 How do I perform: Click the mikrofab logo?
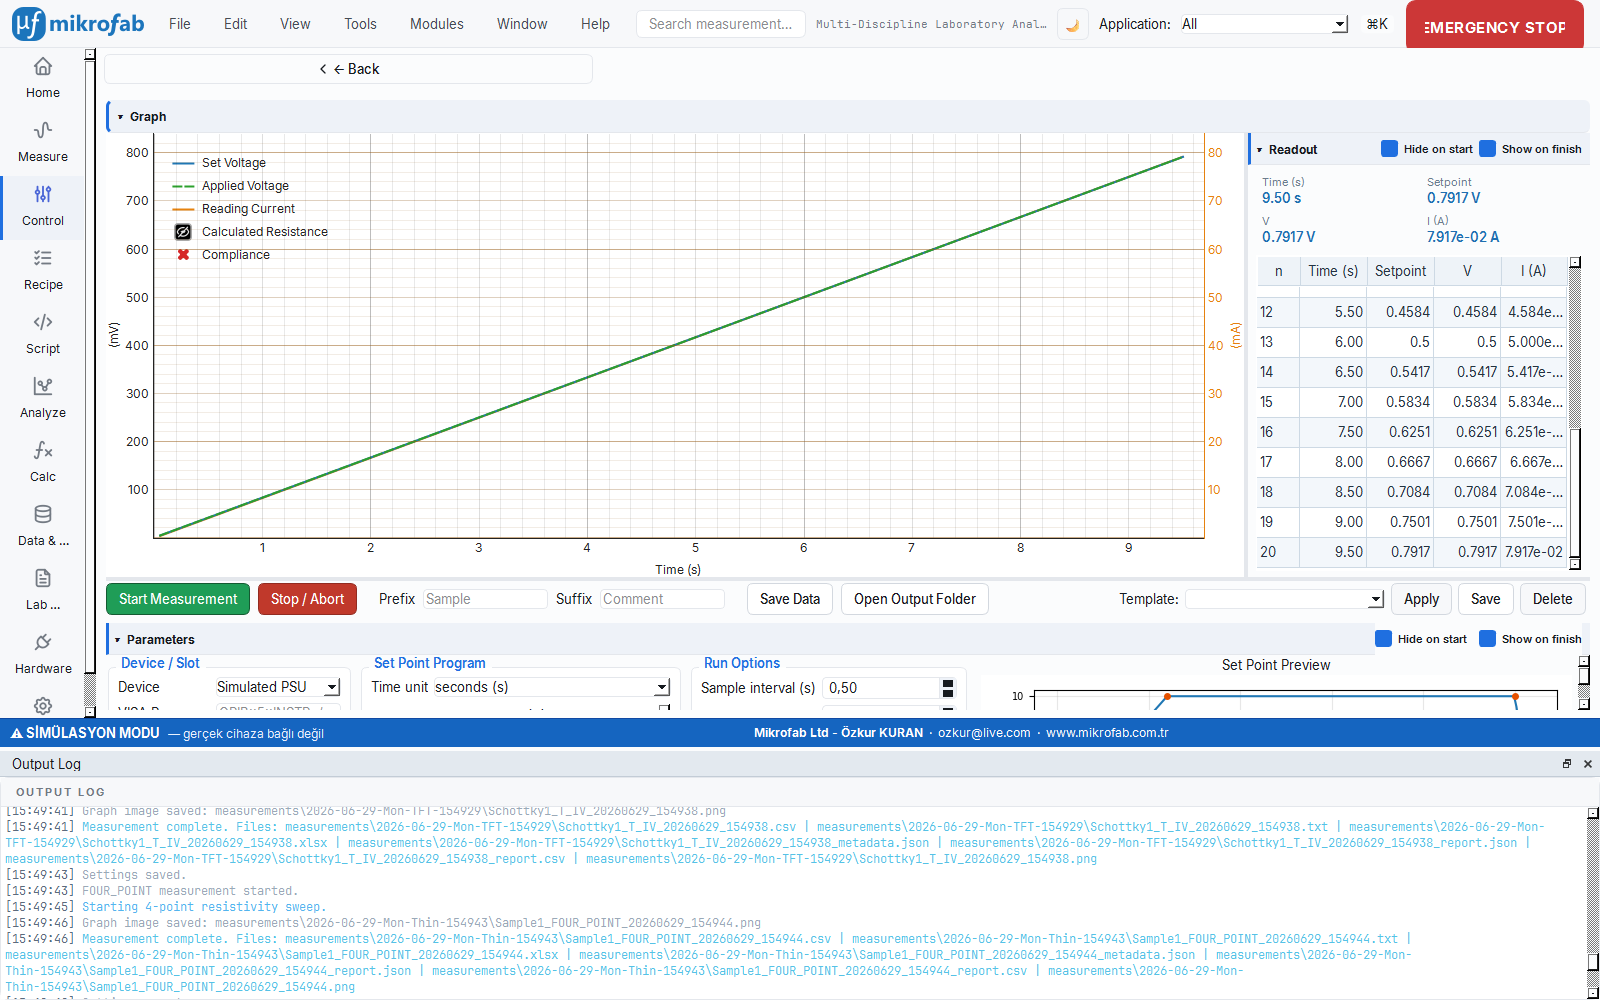[x=78, y=24]
